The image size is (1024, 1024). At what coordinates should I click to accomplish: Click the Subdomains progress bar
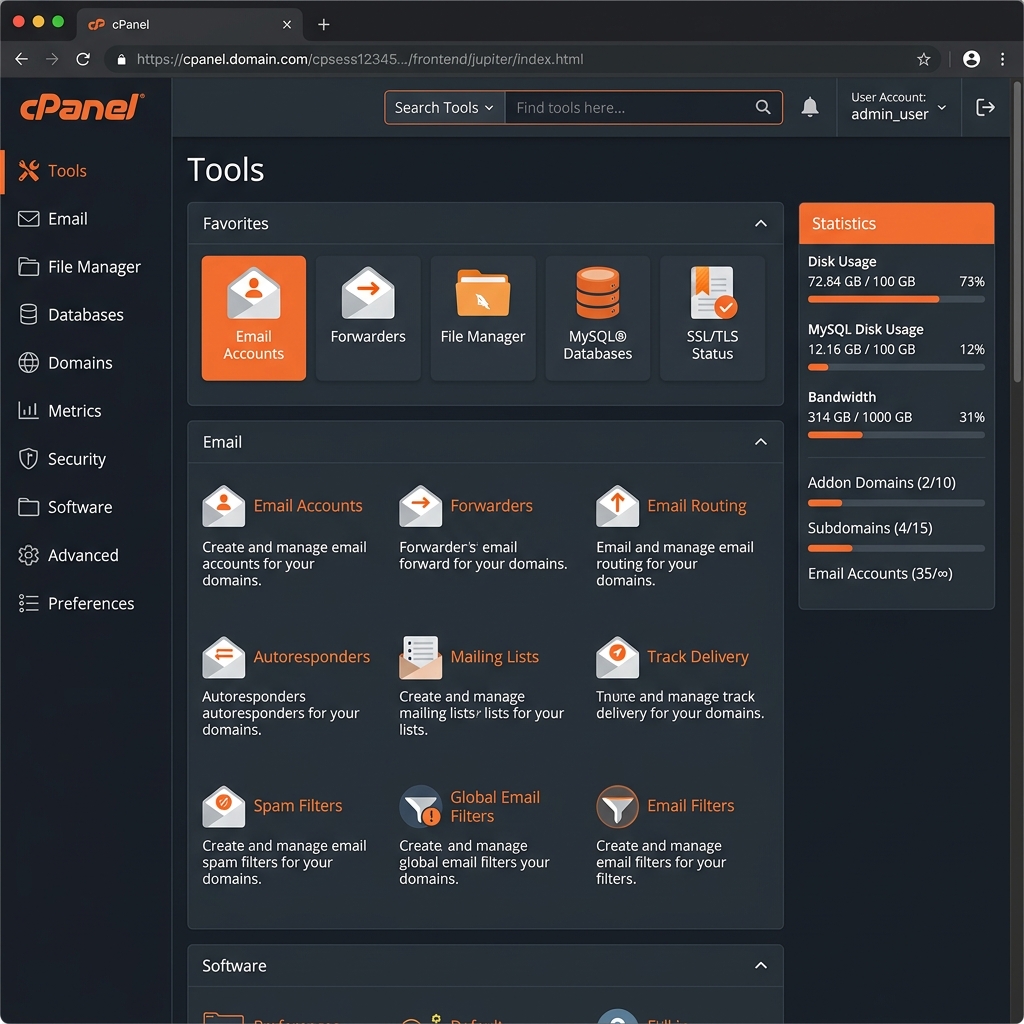coord(896,549)
